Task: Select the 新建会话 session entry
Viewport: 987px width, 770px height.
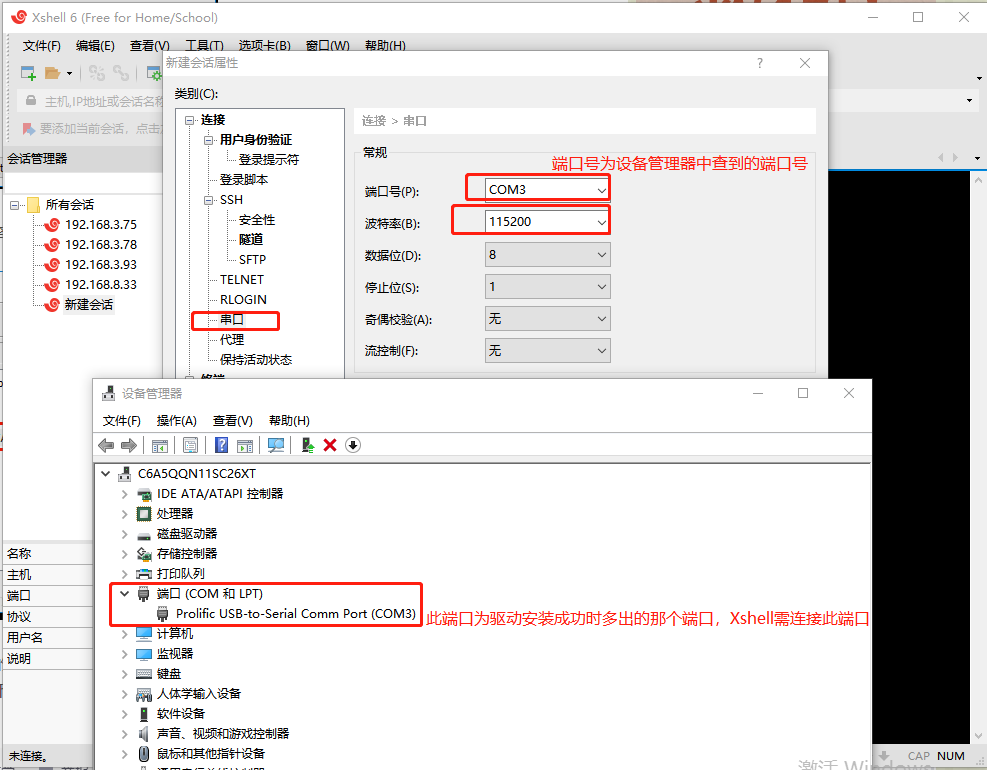Action: (x=89, y=305)
